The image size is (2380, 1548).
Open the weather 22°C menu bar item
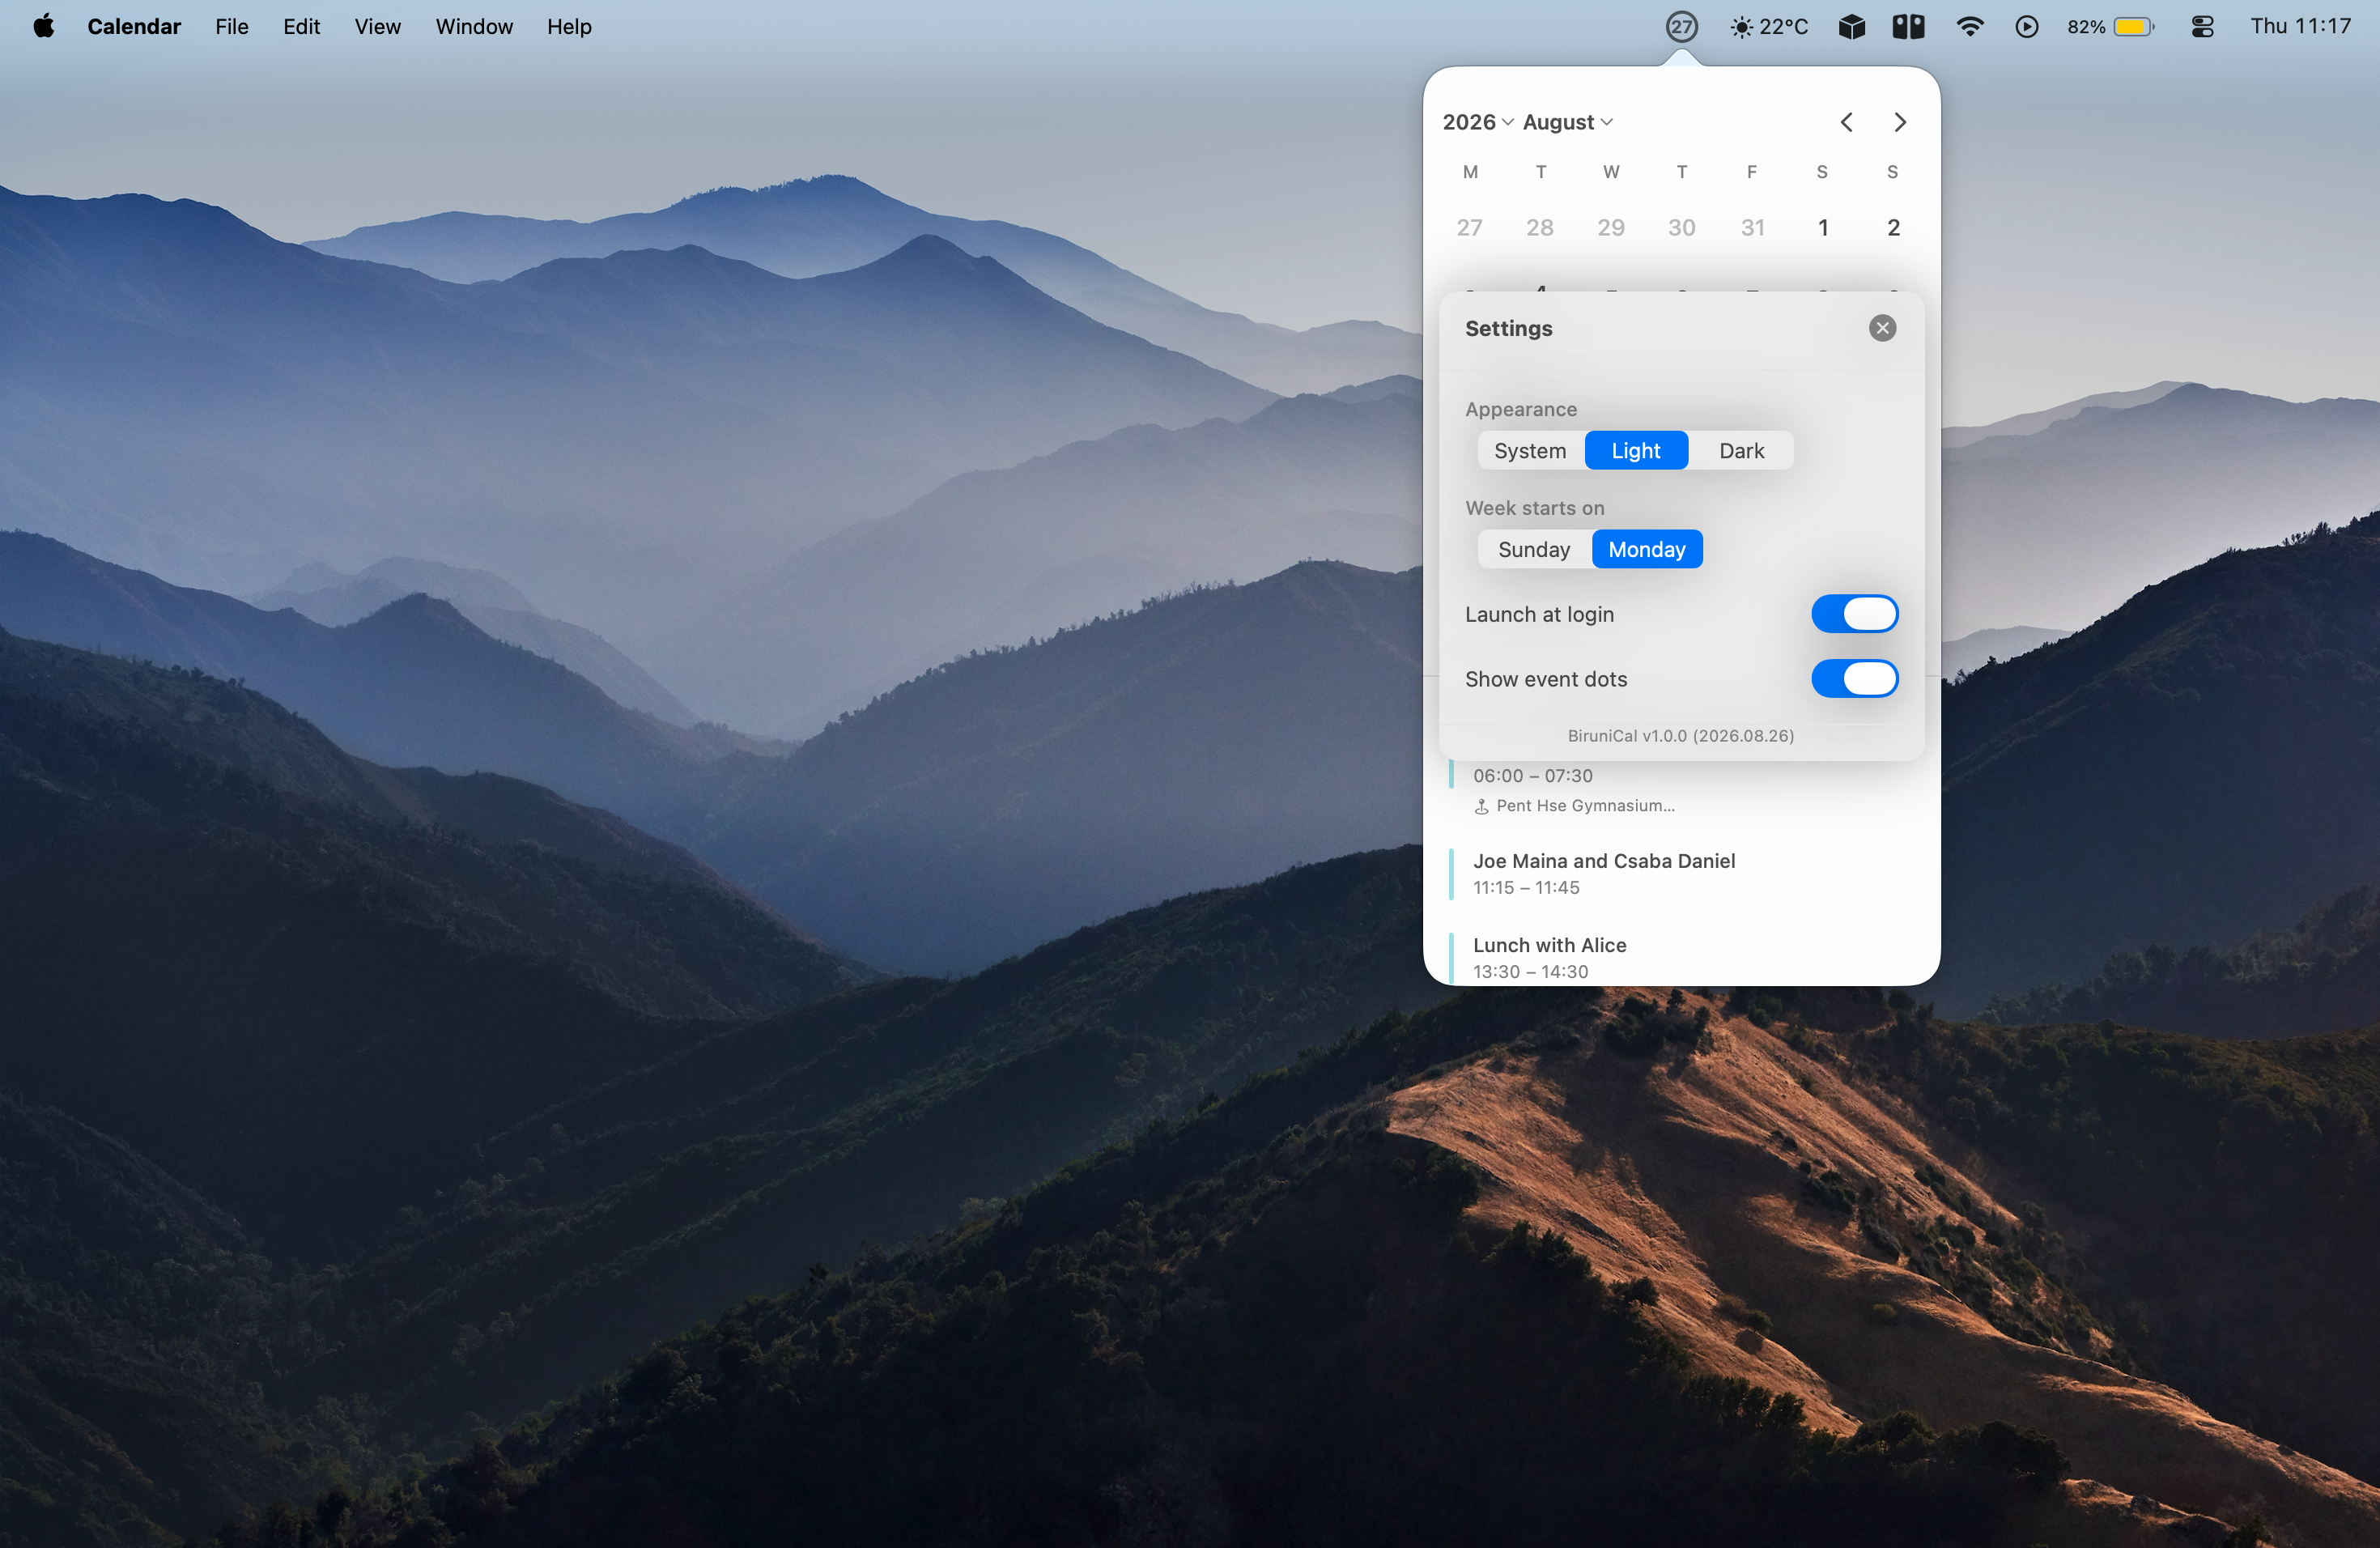click(x=1769, y=27)
